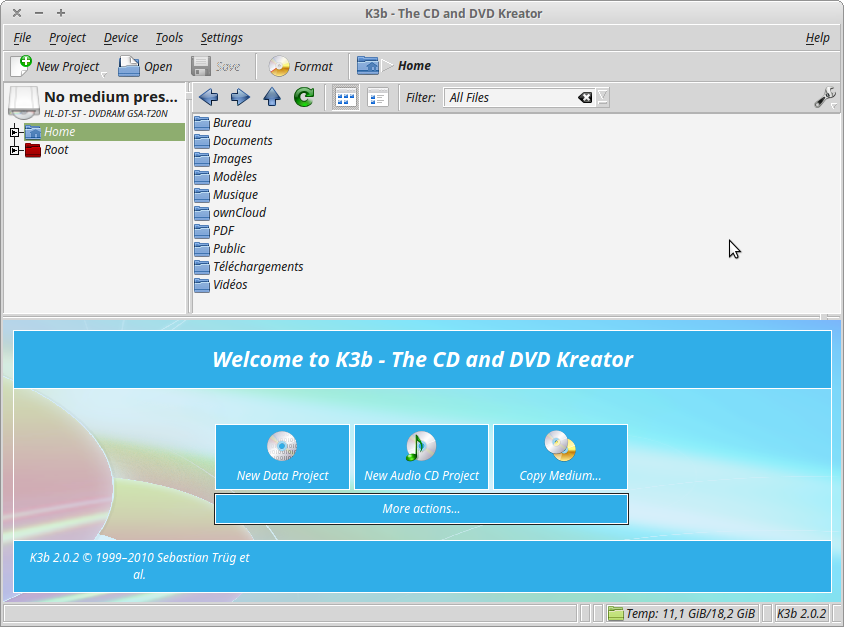
Task: Switch to detailed list view mode
Action: 377,97
